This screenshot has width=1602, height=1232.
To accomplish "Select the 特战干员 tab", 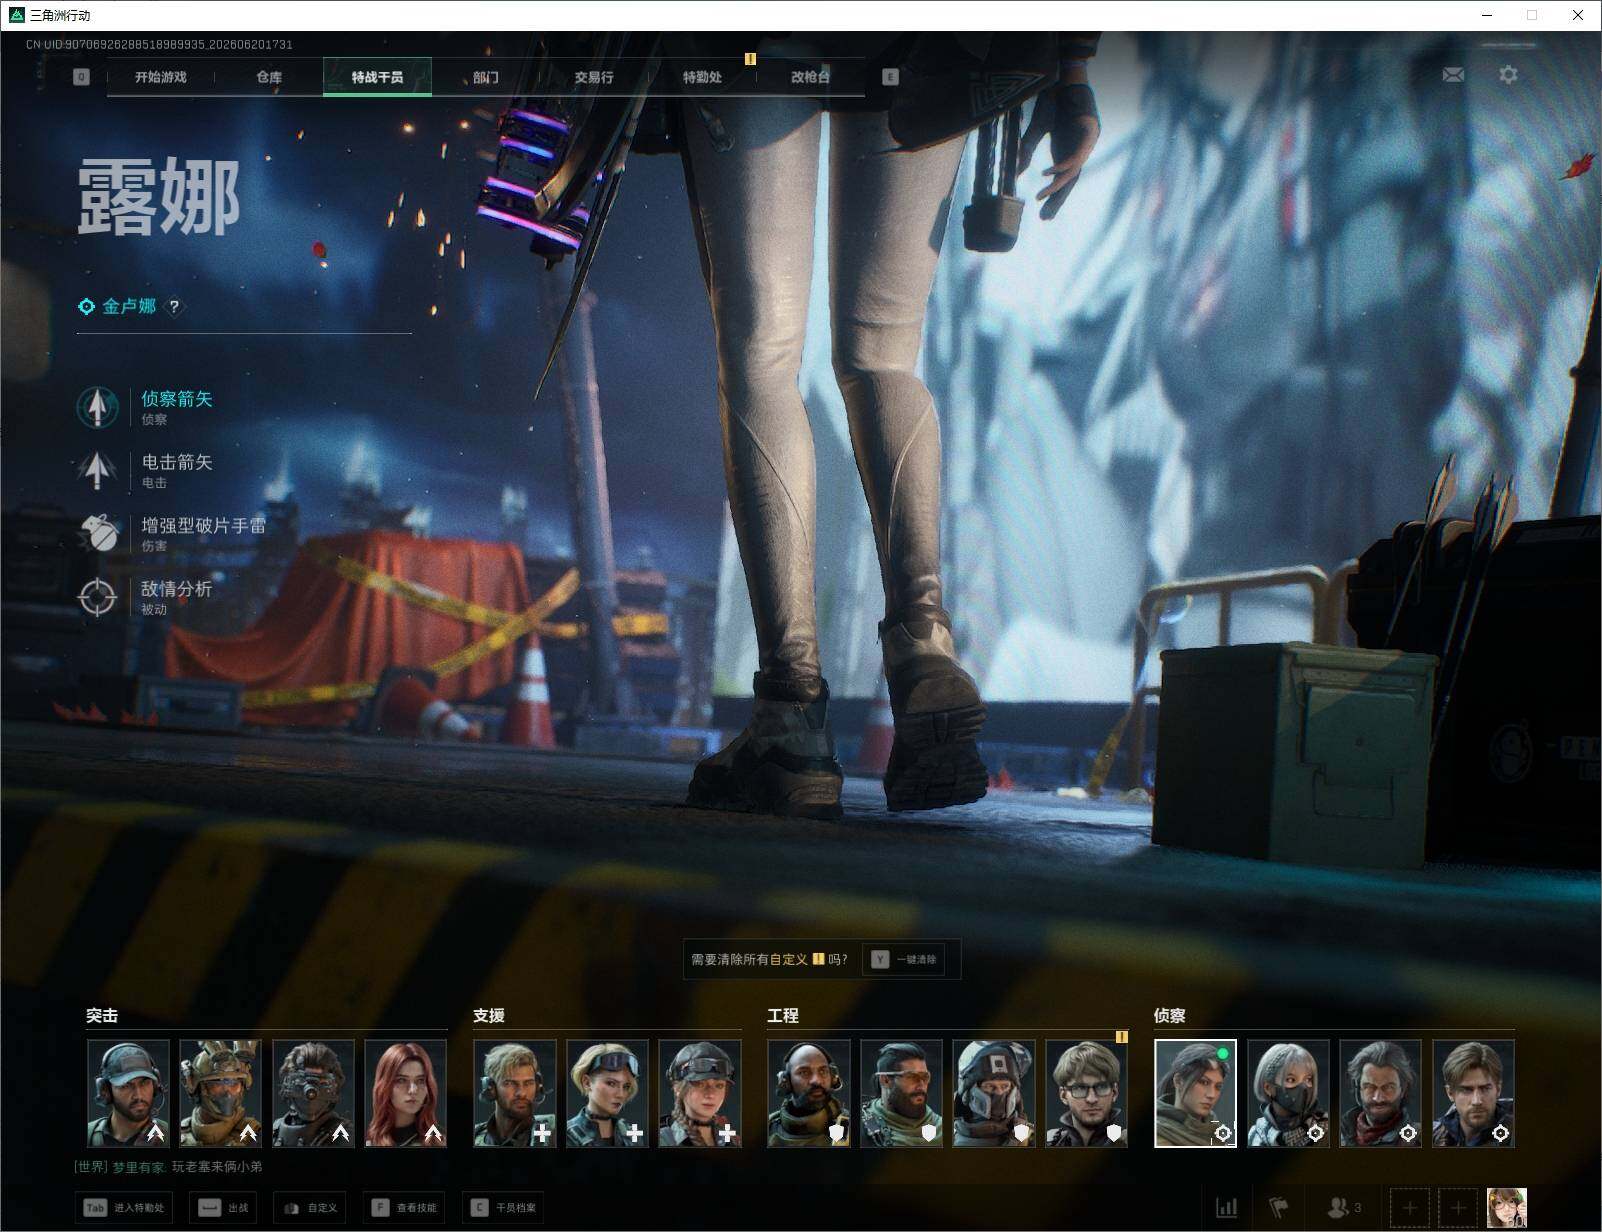I will (377, 77).
